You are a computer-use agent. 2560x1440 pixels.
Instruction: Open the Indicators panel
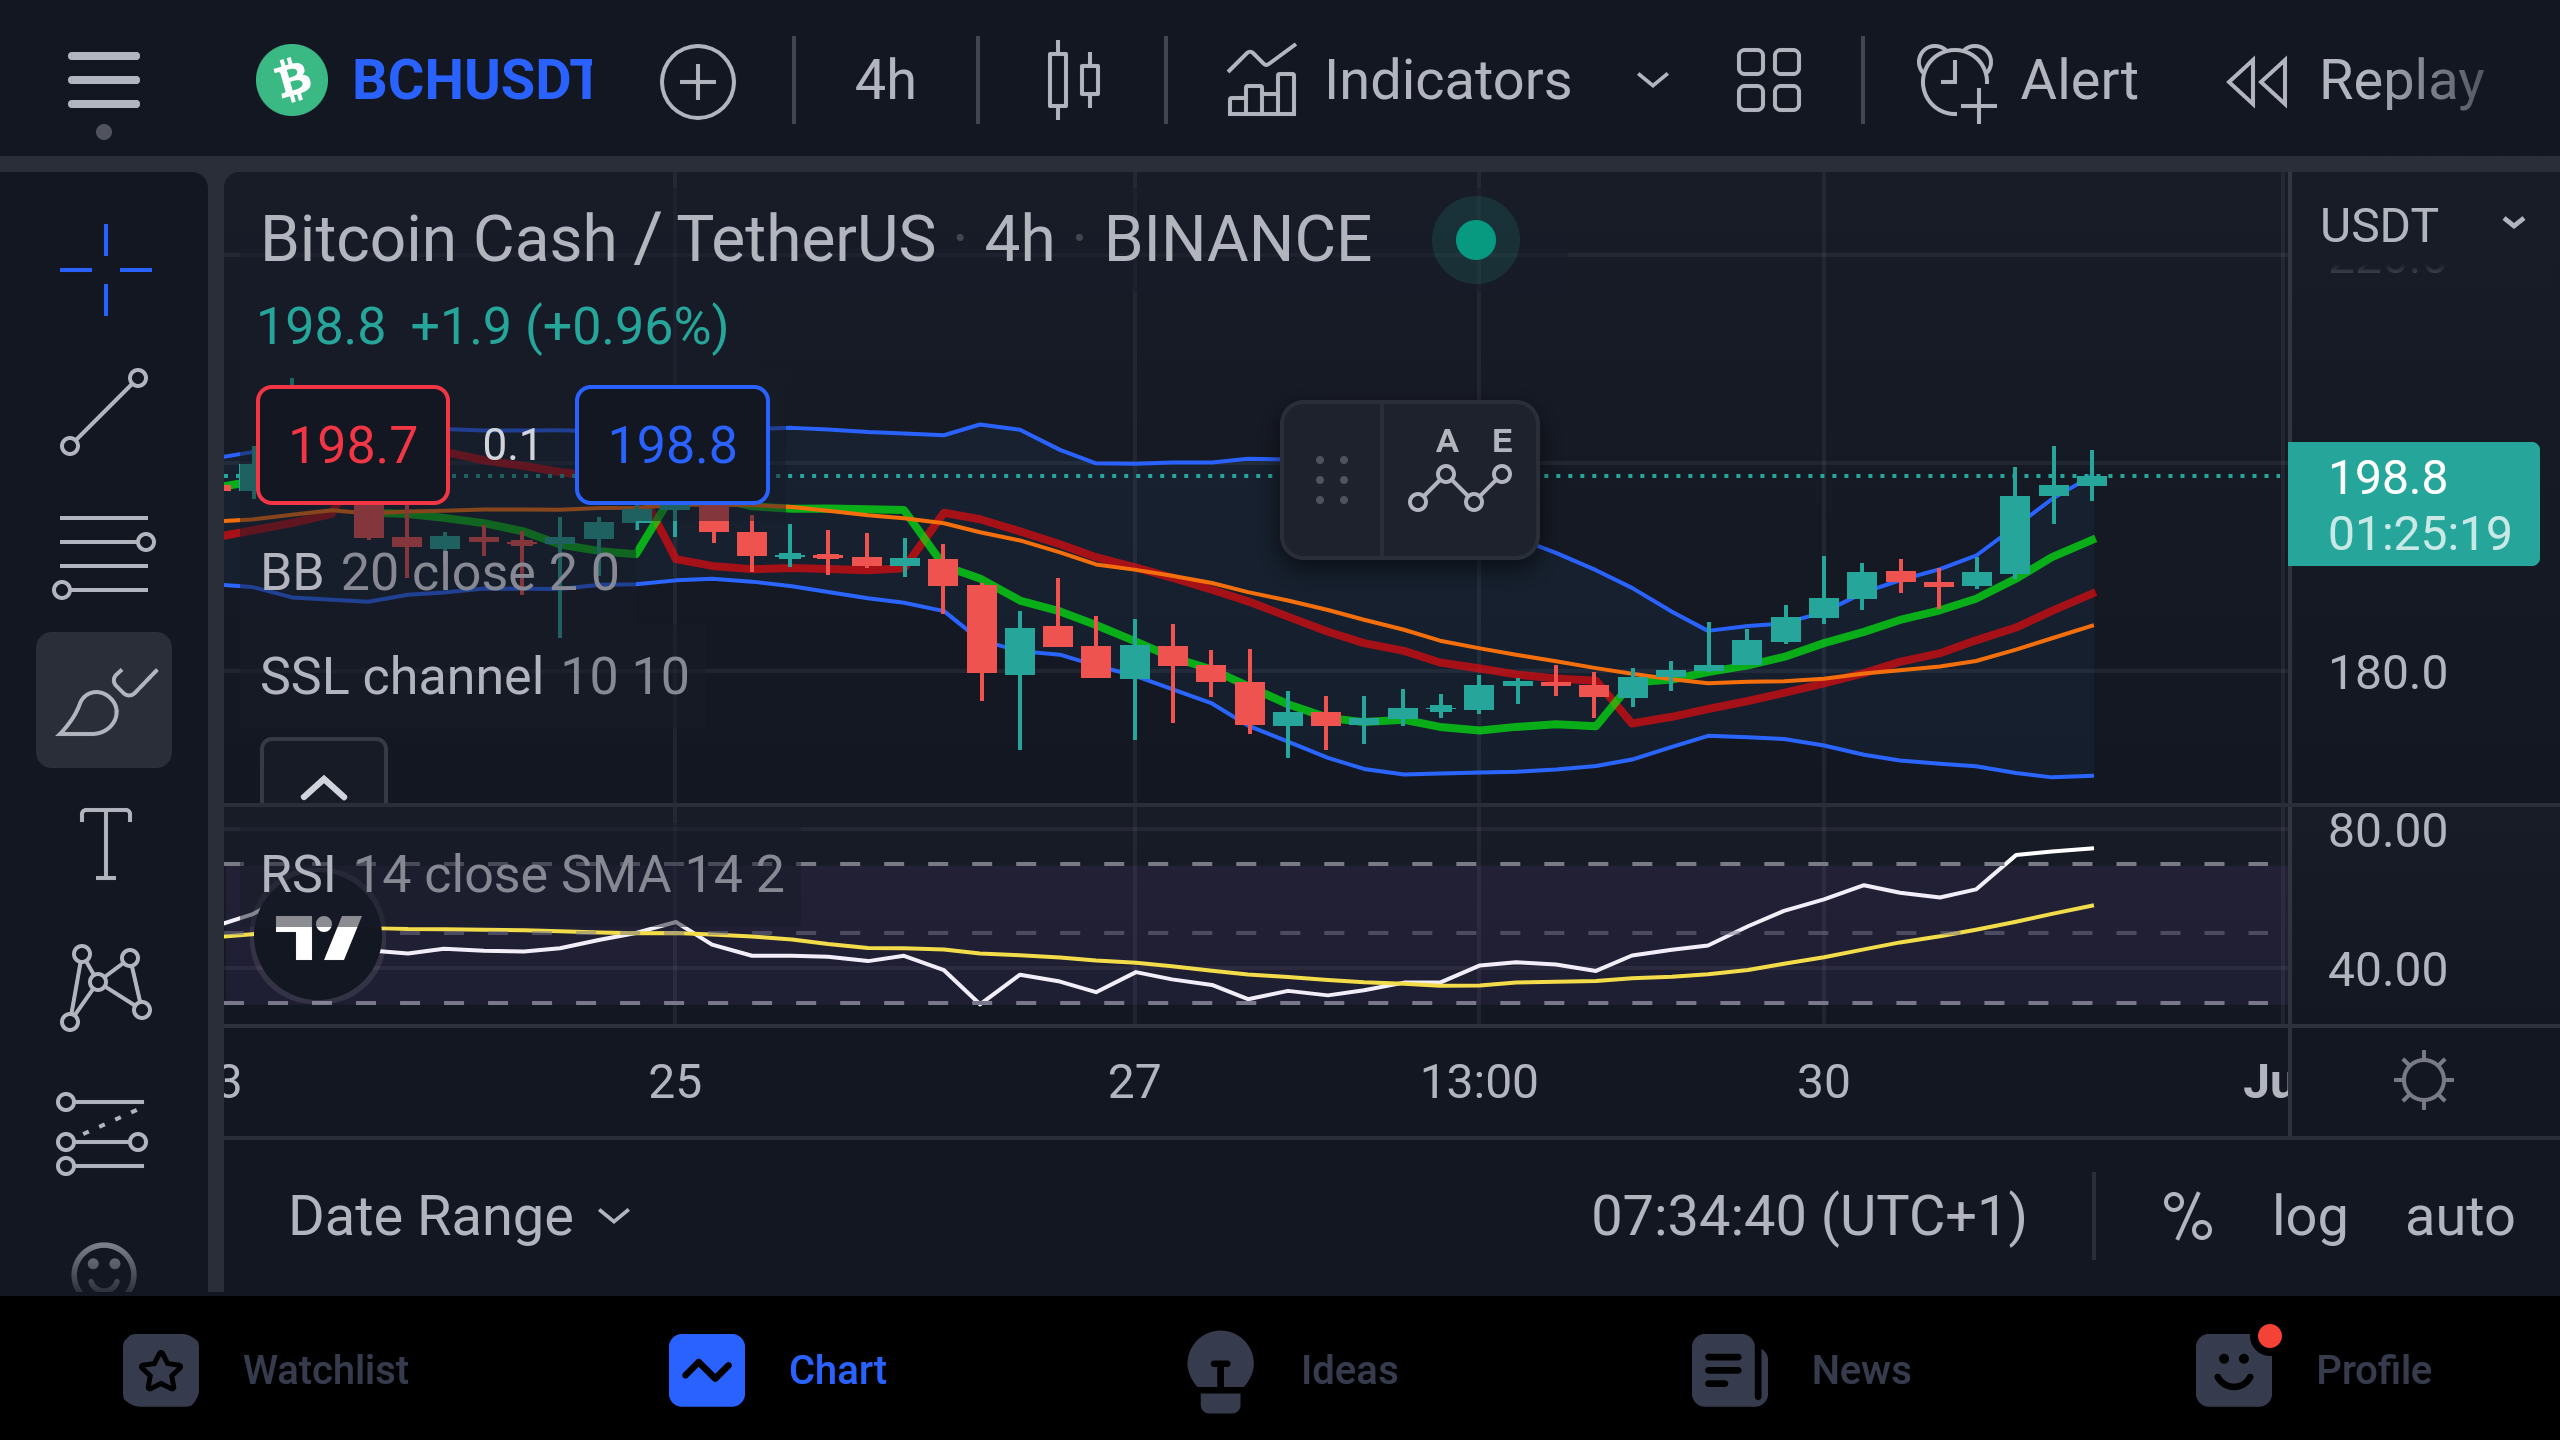click(x=1400, y=80)
